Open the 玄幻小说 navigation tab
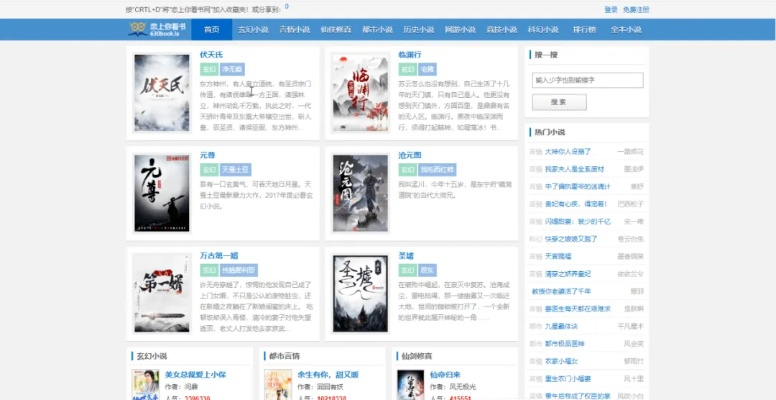 click(255, 29)
